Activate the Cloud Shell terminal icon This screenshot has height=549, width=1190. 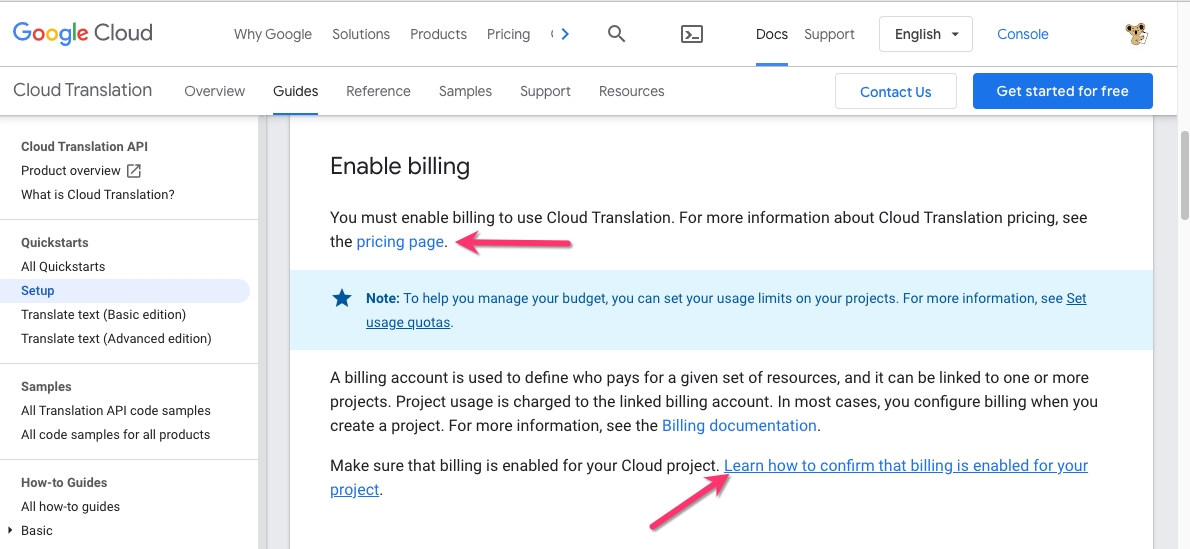click(691, 34)
